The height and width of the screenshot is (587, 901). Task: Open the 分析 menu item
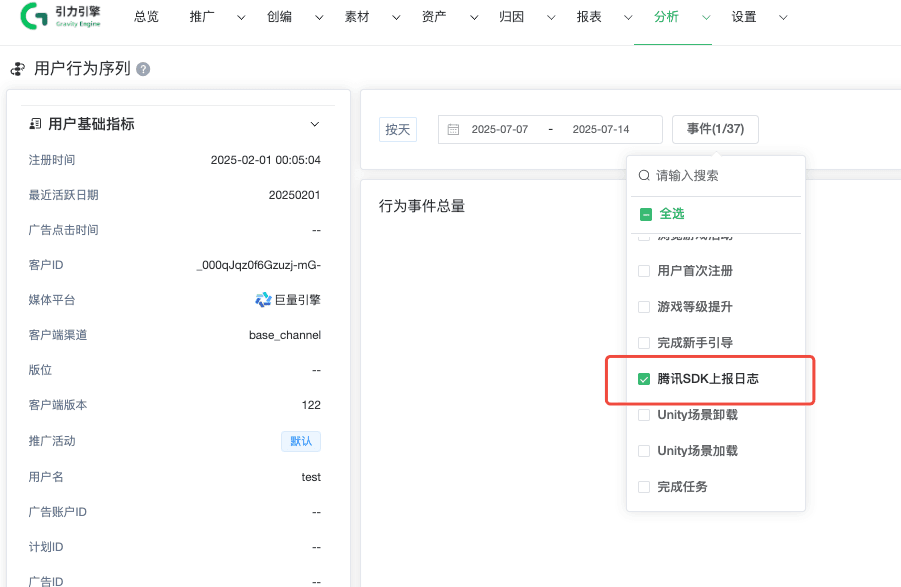(667, 17)
